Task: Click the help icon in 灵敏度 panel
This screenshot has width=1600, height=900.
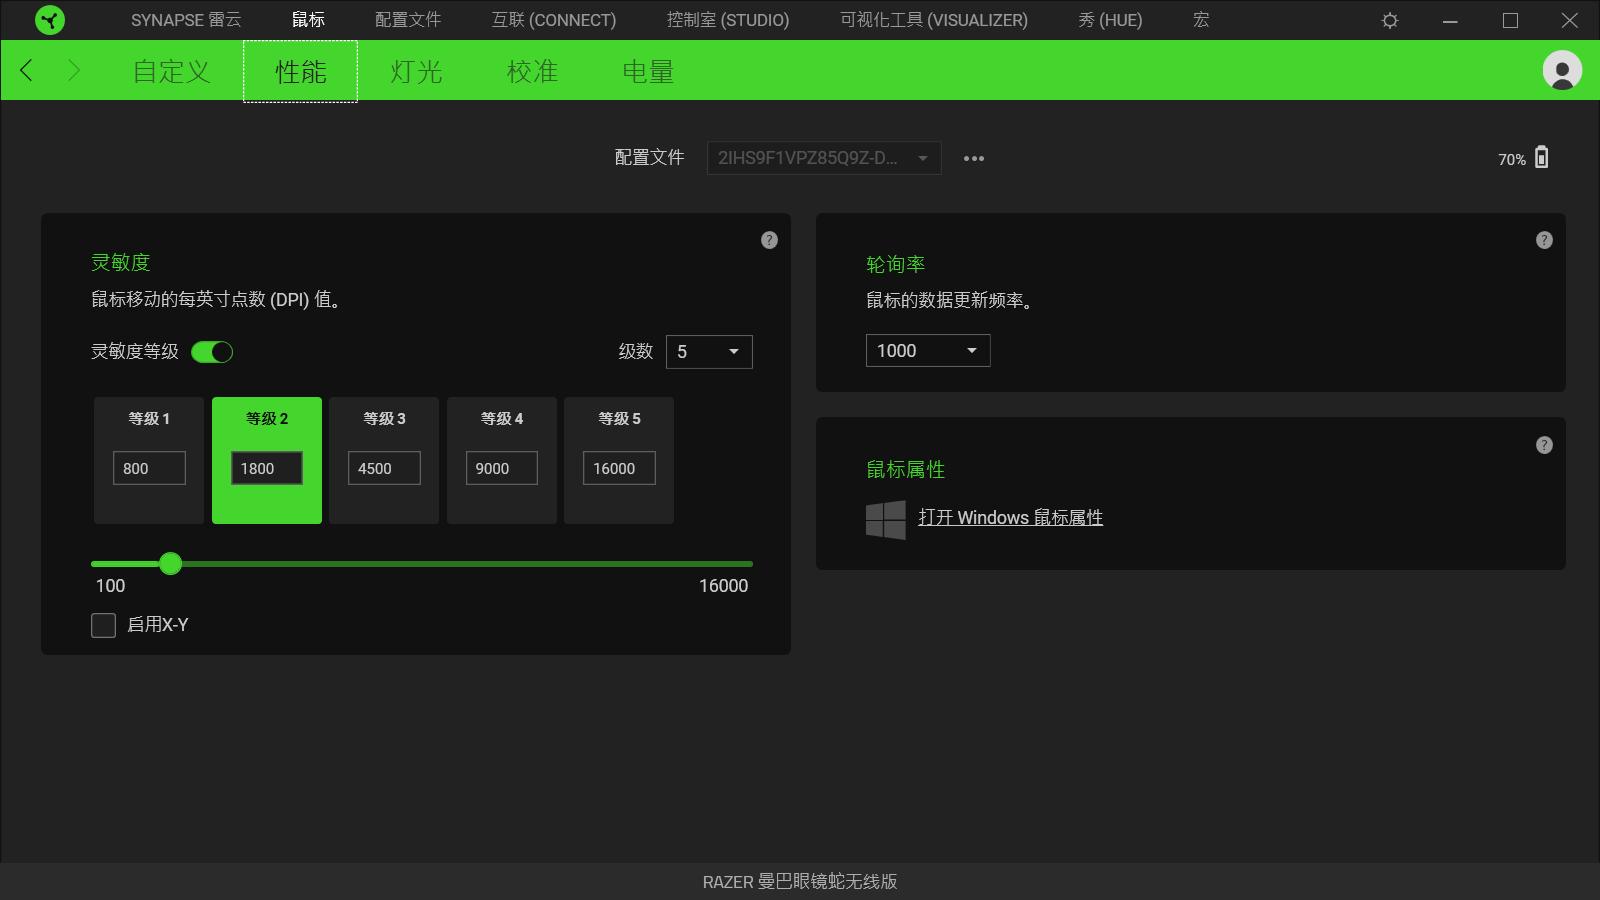Action: point(769,240)
